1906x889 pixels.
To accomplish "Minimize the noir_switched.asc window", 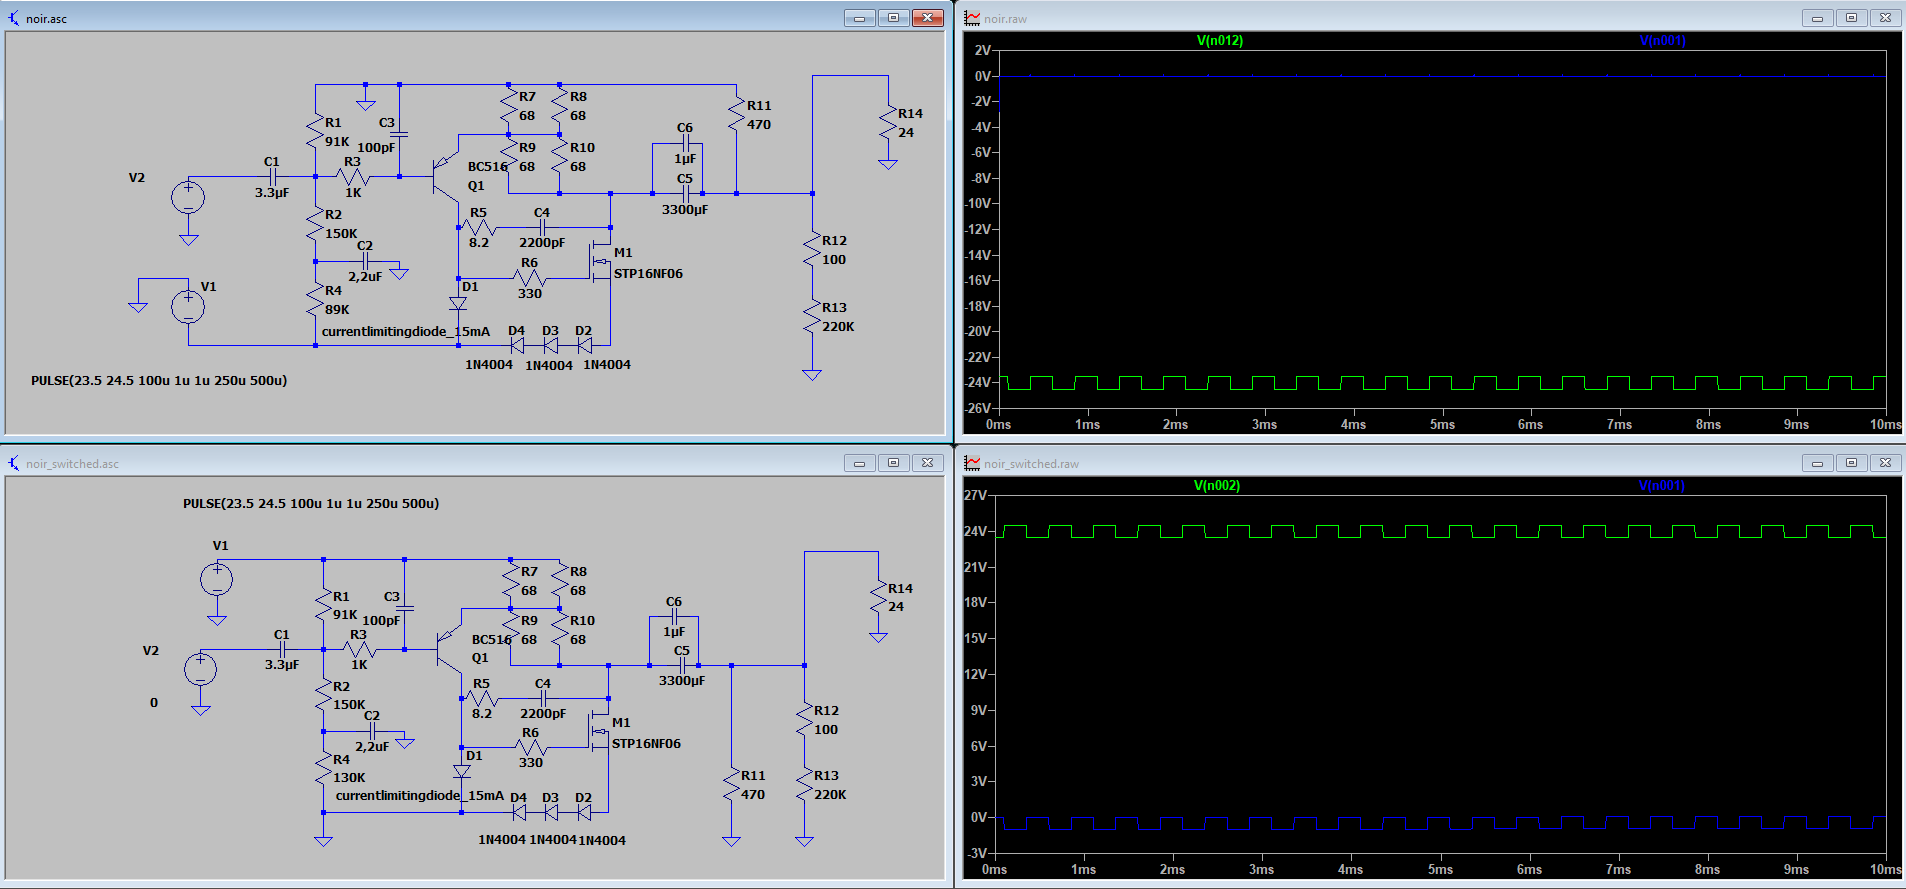I will 859,463.
